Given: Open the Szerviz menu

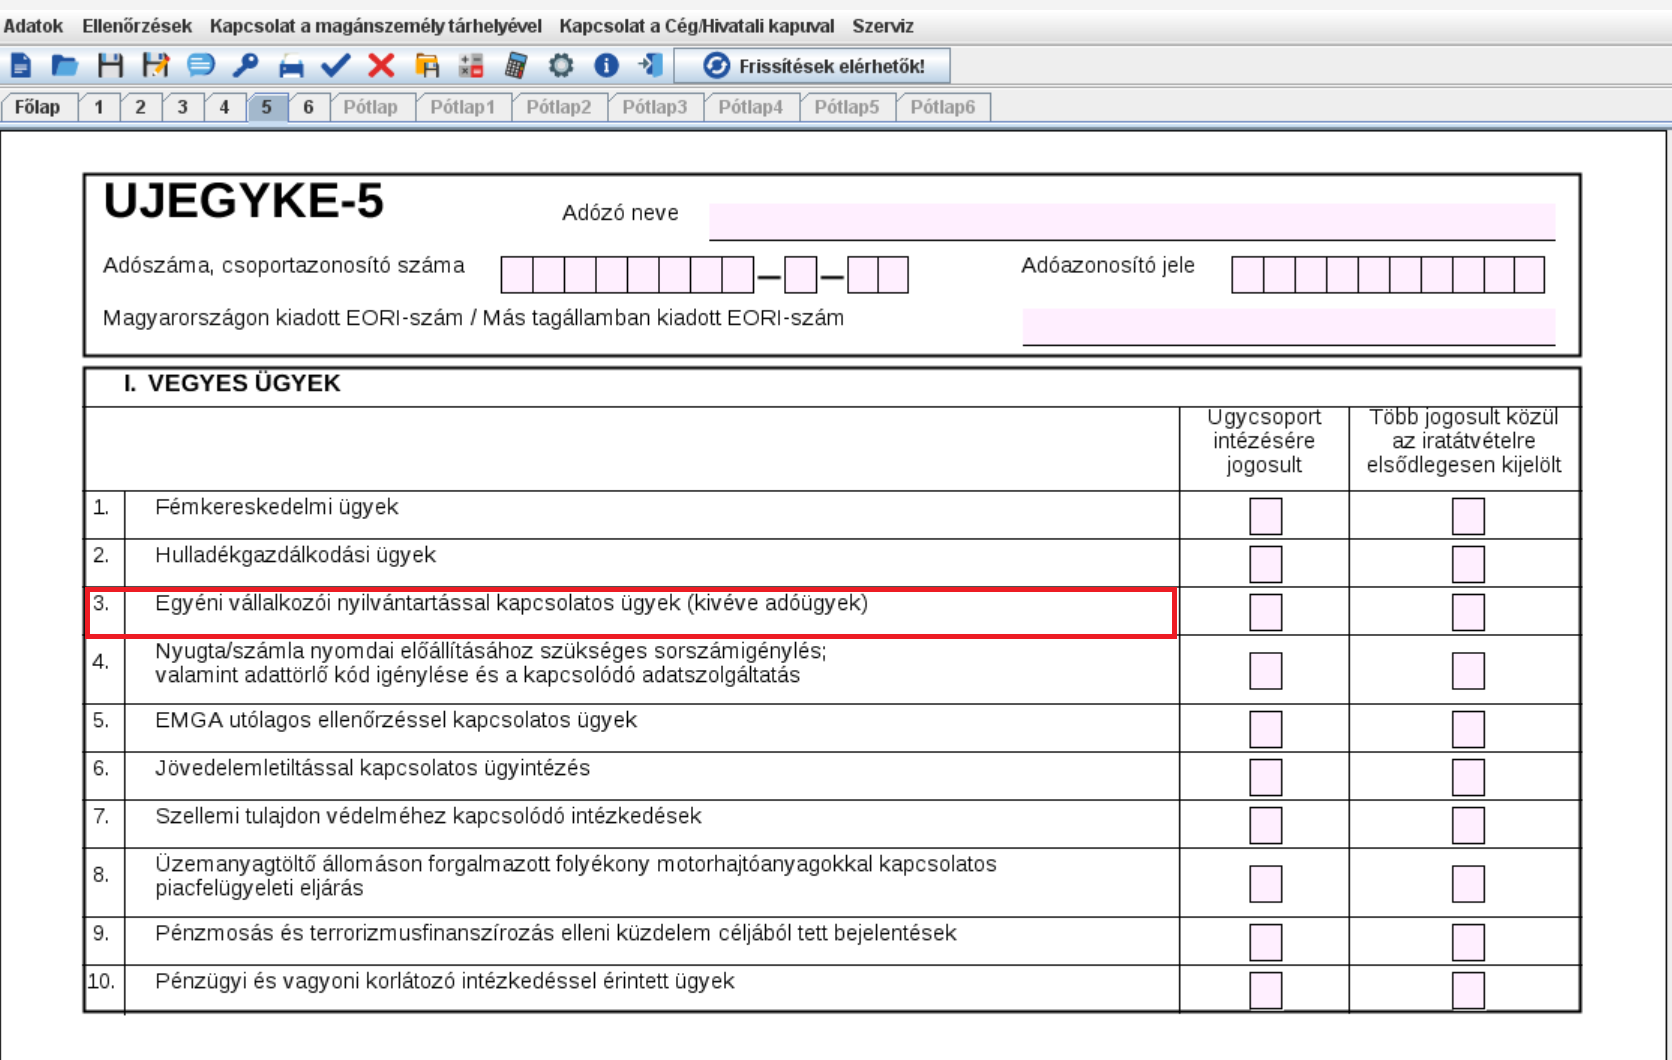Looking at the screenshot, I should click(x=882, y=26).
